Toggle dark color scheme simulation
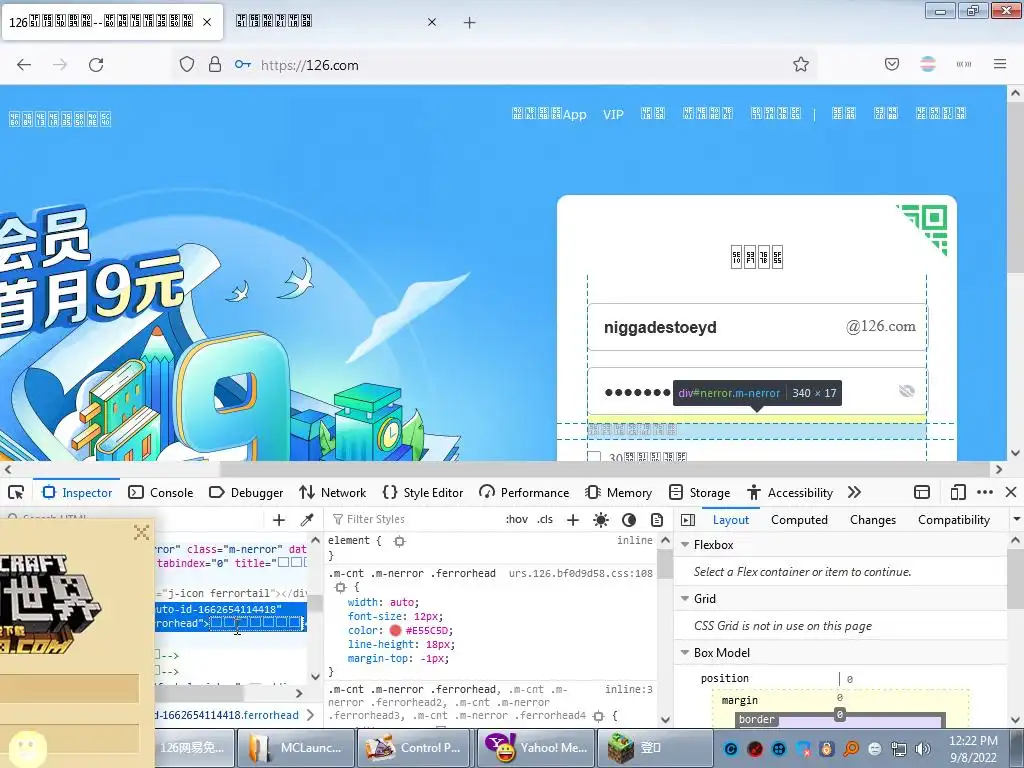The image size is (1024, 768). [629, 520]
